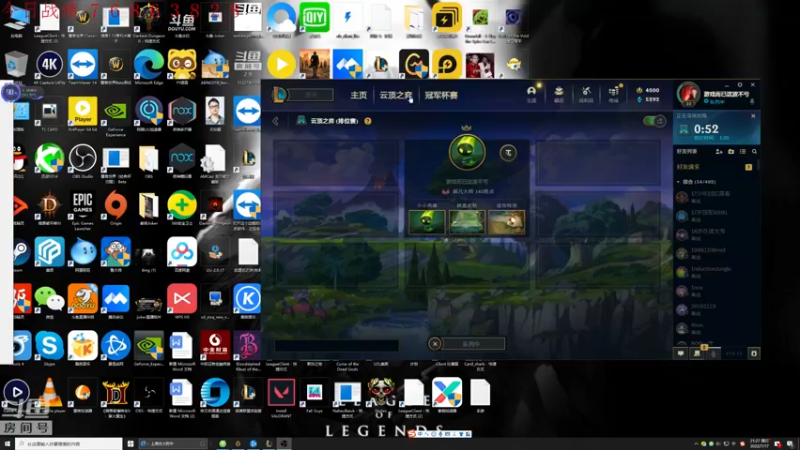Click the search field beside client logo
This screenshot has height=450, width=800.
(312, 95)
